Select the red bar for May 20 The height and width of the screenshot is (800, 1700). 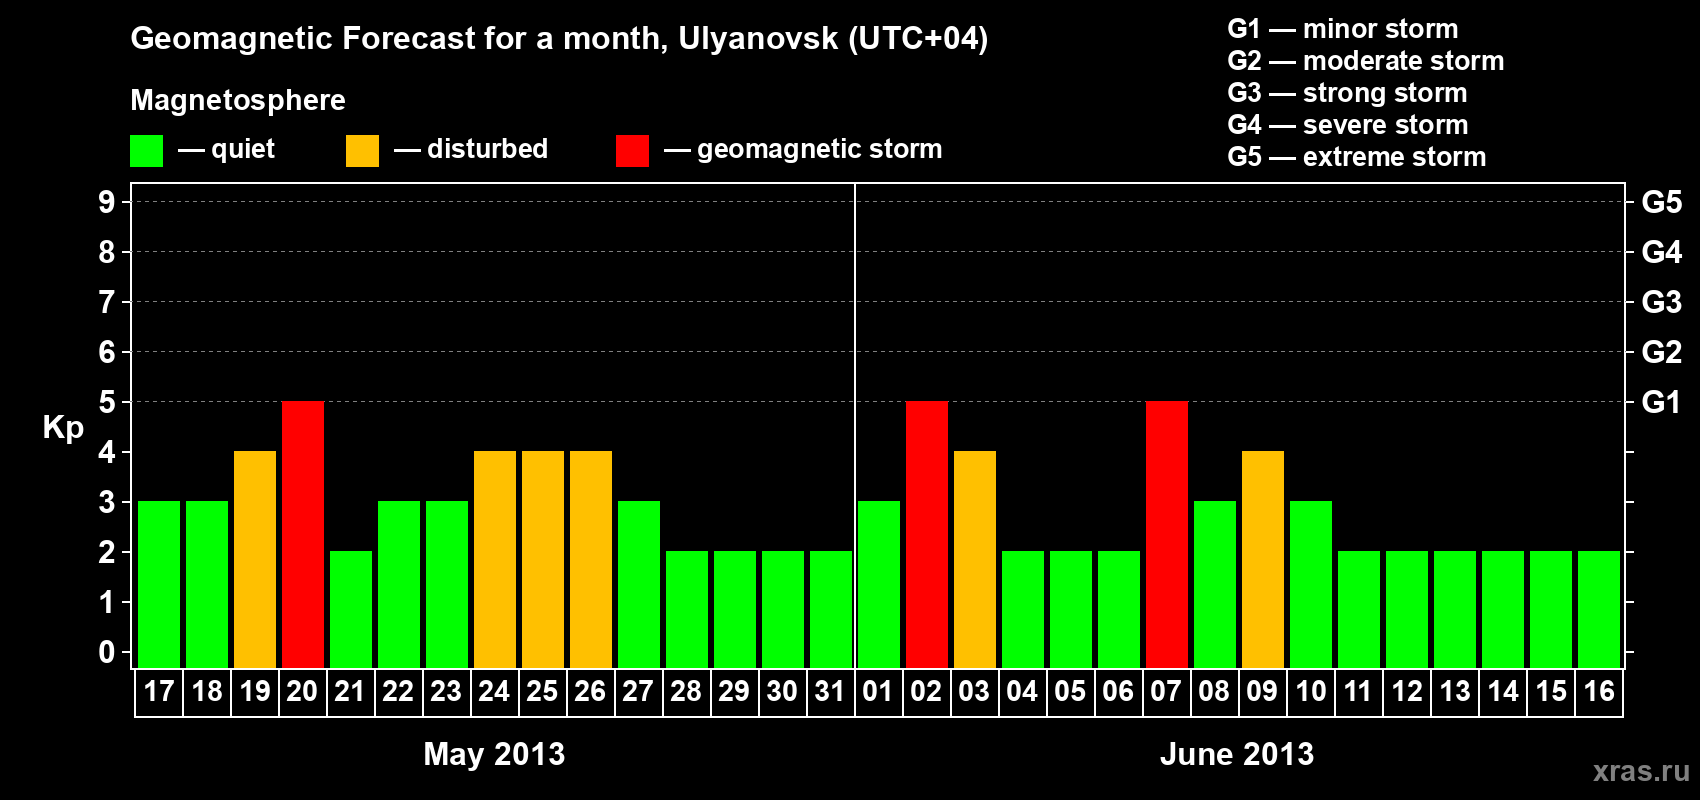(303, 534)
